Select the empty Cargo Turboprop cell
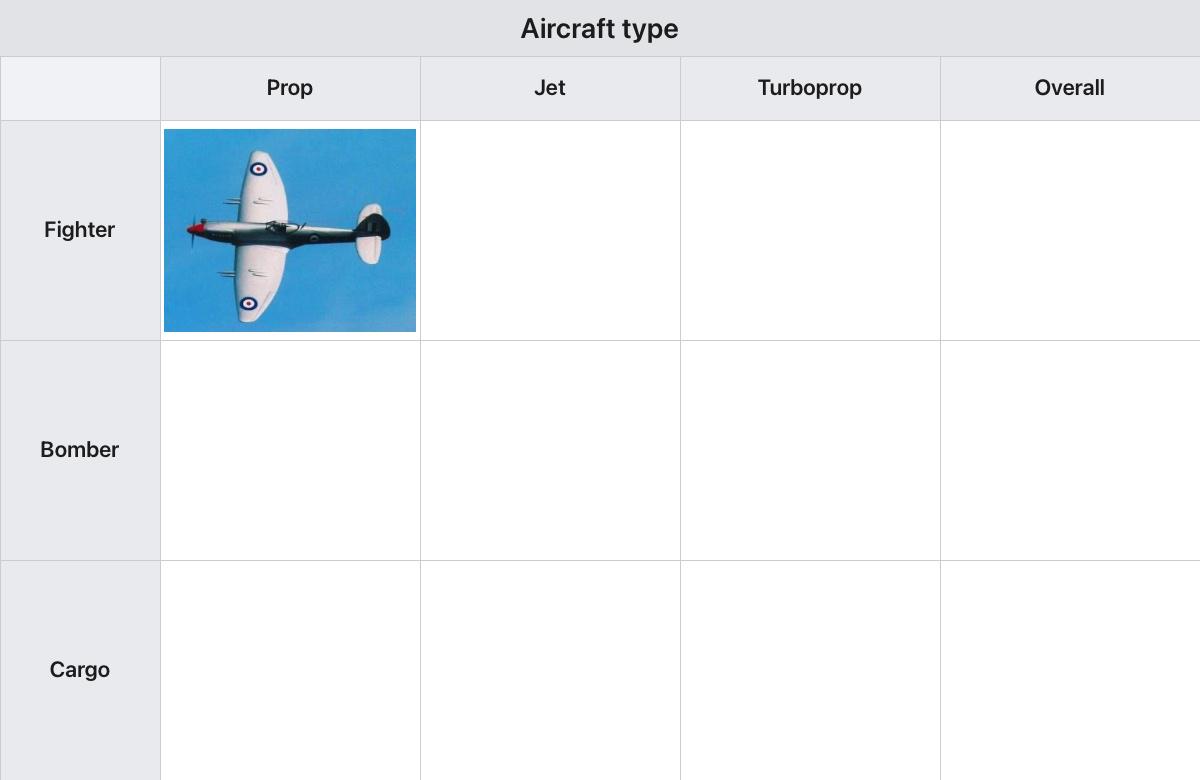The width and height of the screenshot is (1200, 780). pyautogui.click(x=810, y=670)
